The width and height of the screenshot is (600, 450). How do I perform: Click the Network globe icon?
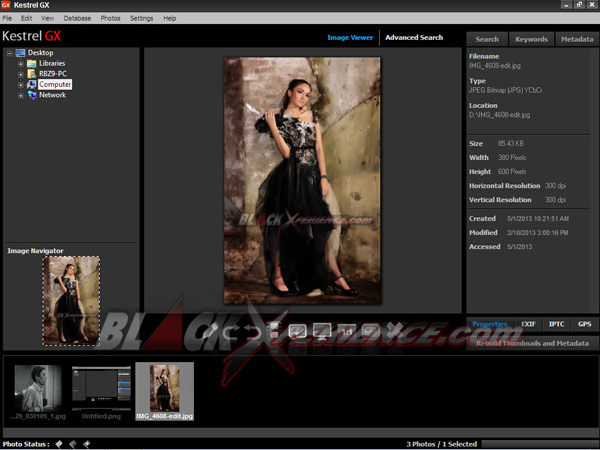(x=31, y=95)
